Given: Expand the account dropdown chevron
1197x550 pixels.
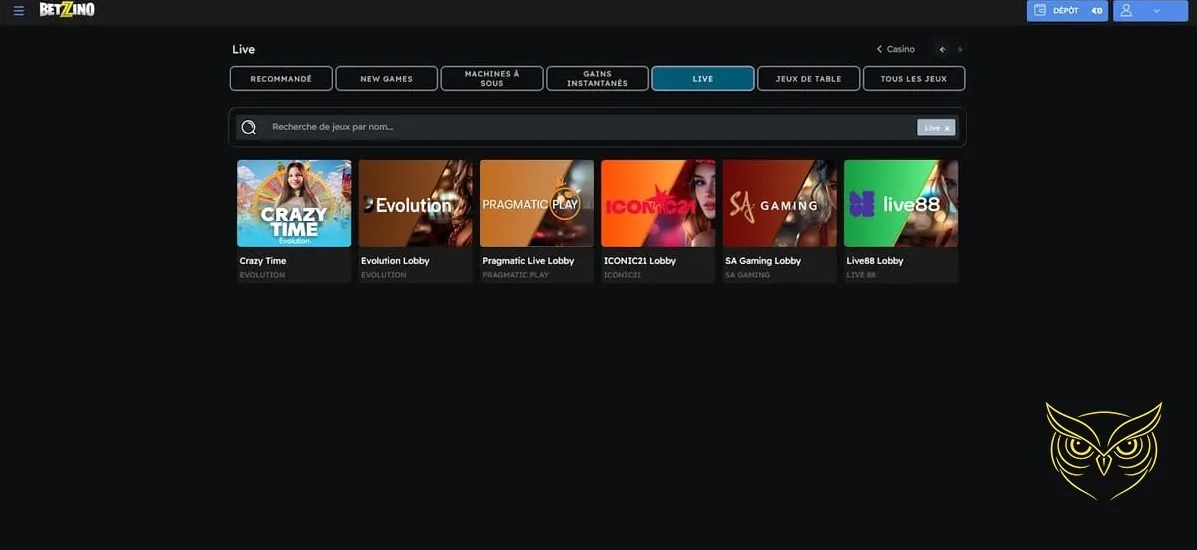Looking at the screenshot, I should click(x=1156, y=10).
